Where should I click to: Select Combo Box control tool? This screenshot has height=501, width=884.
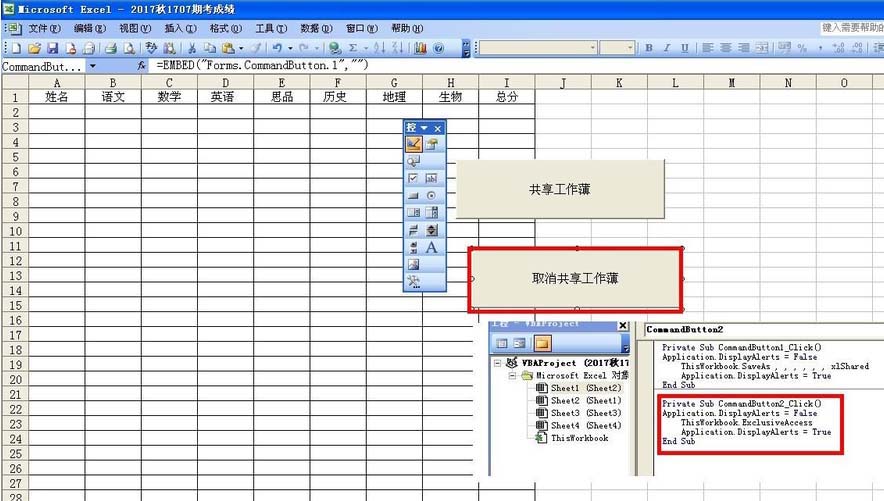[431, 213]
